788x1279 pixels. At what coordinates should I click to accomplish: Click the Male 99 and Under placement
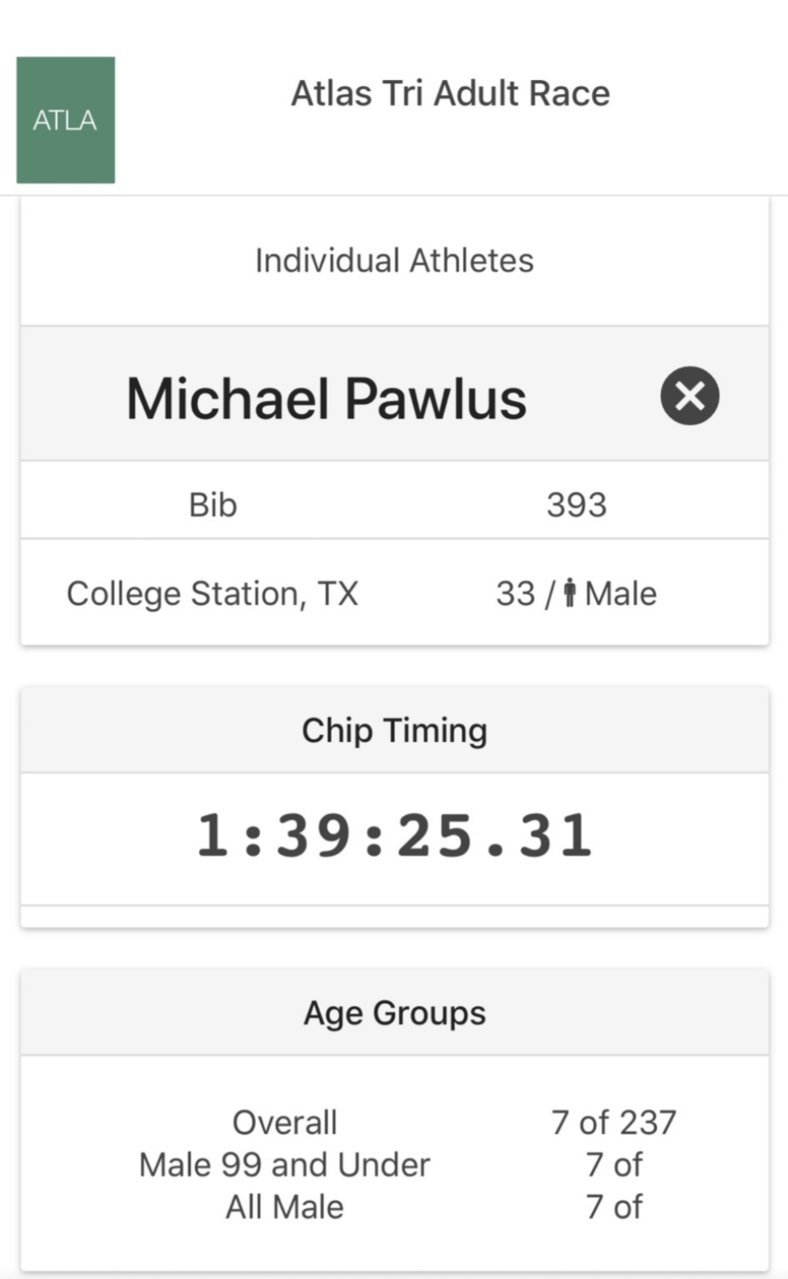coord(614,1164)
